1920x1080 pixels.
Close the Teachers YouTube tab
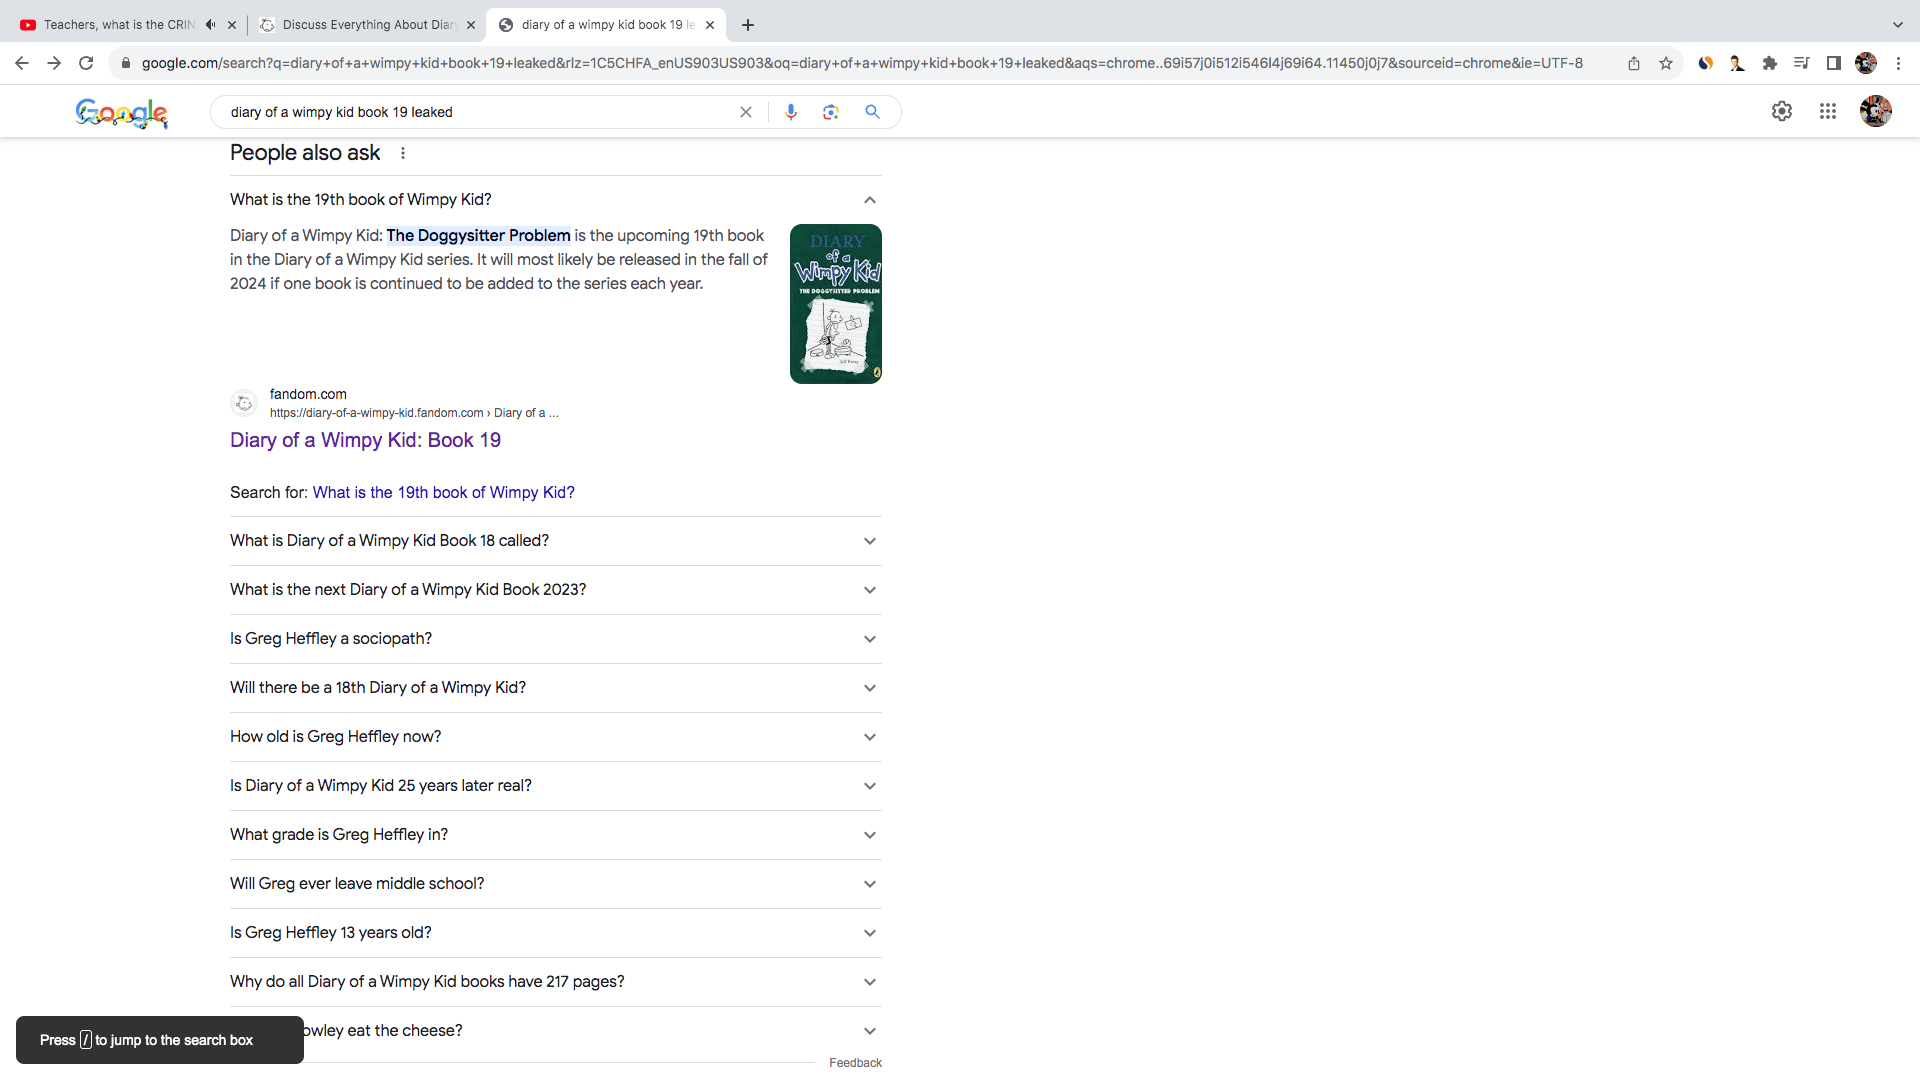(232, 25)
